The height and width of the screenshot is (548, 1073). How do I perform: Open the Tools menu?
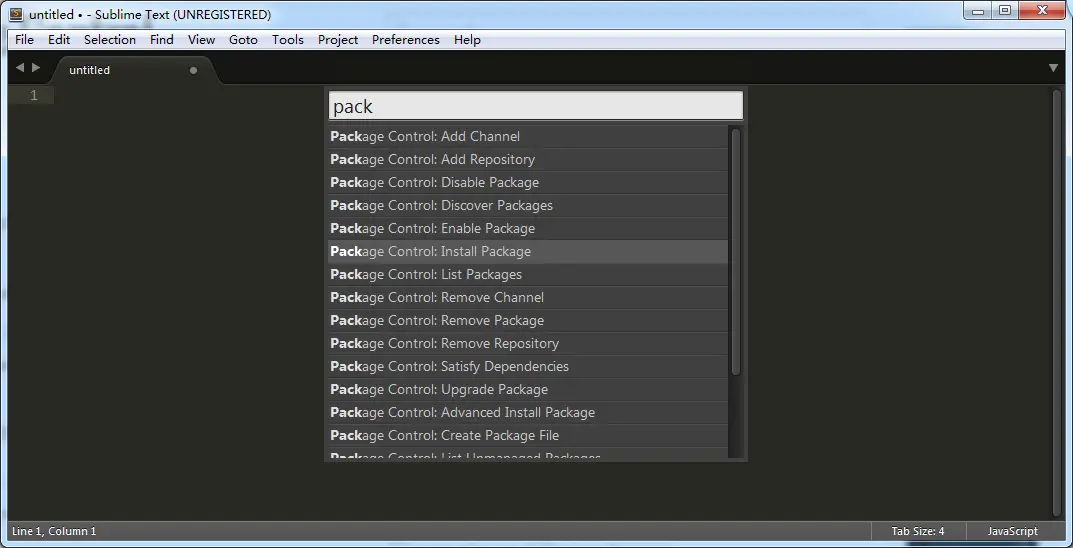click(287, 40)
